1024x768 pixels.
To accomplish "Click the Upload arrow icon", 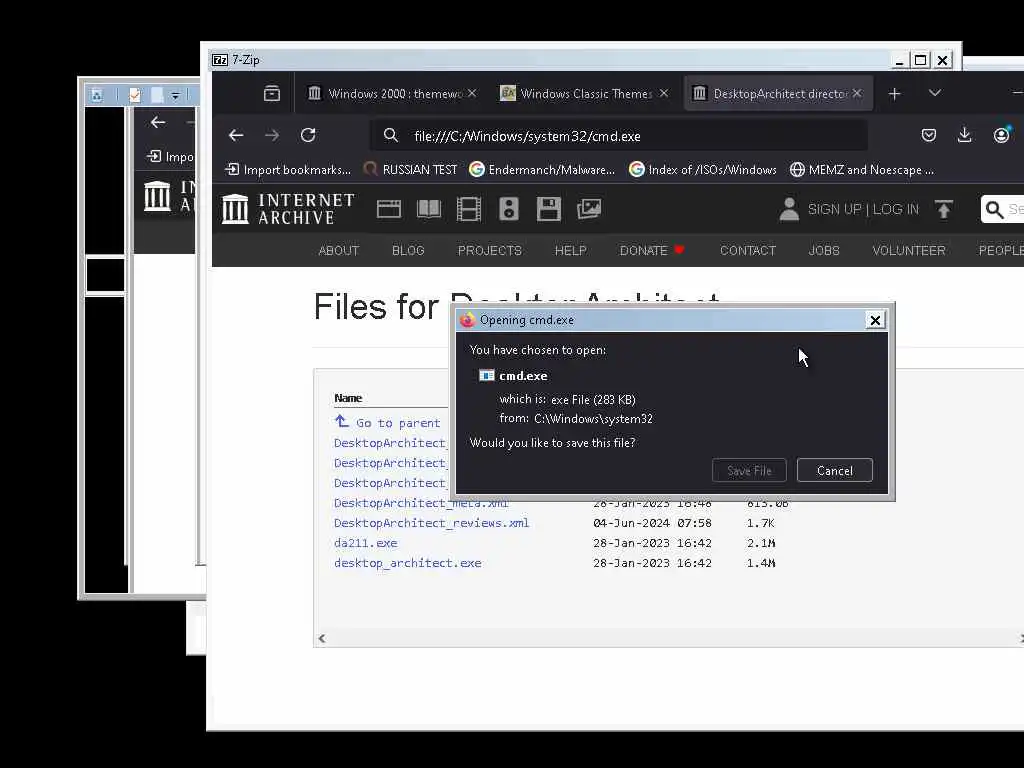I will pos(944,209).
